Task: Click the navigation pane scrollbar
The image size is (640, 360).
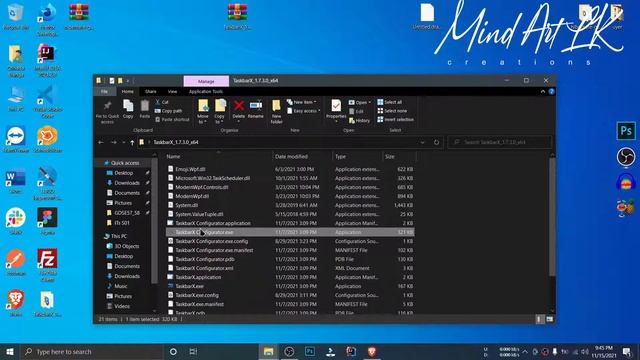Action: 154,220
